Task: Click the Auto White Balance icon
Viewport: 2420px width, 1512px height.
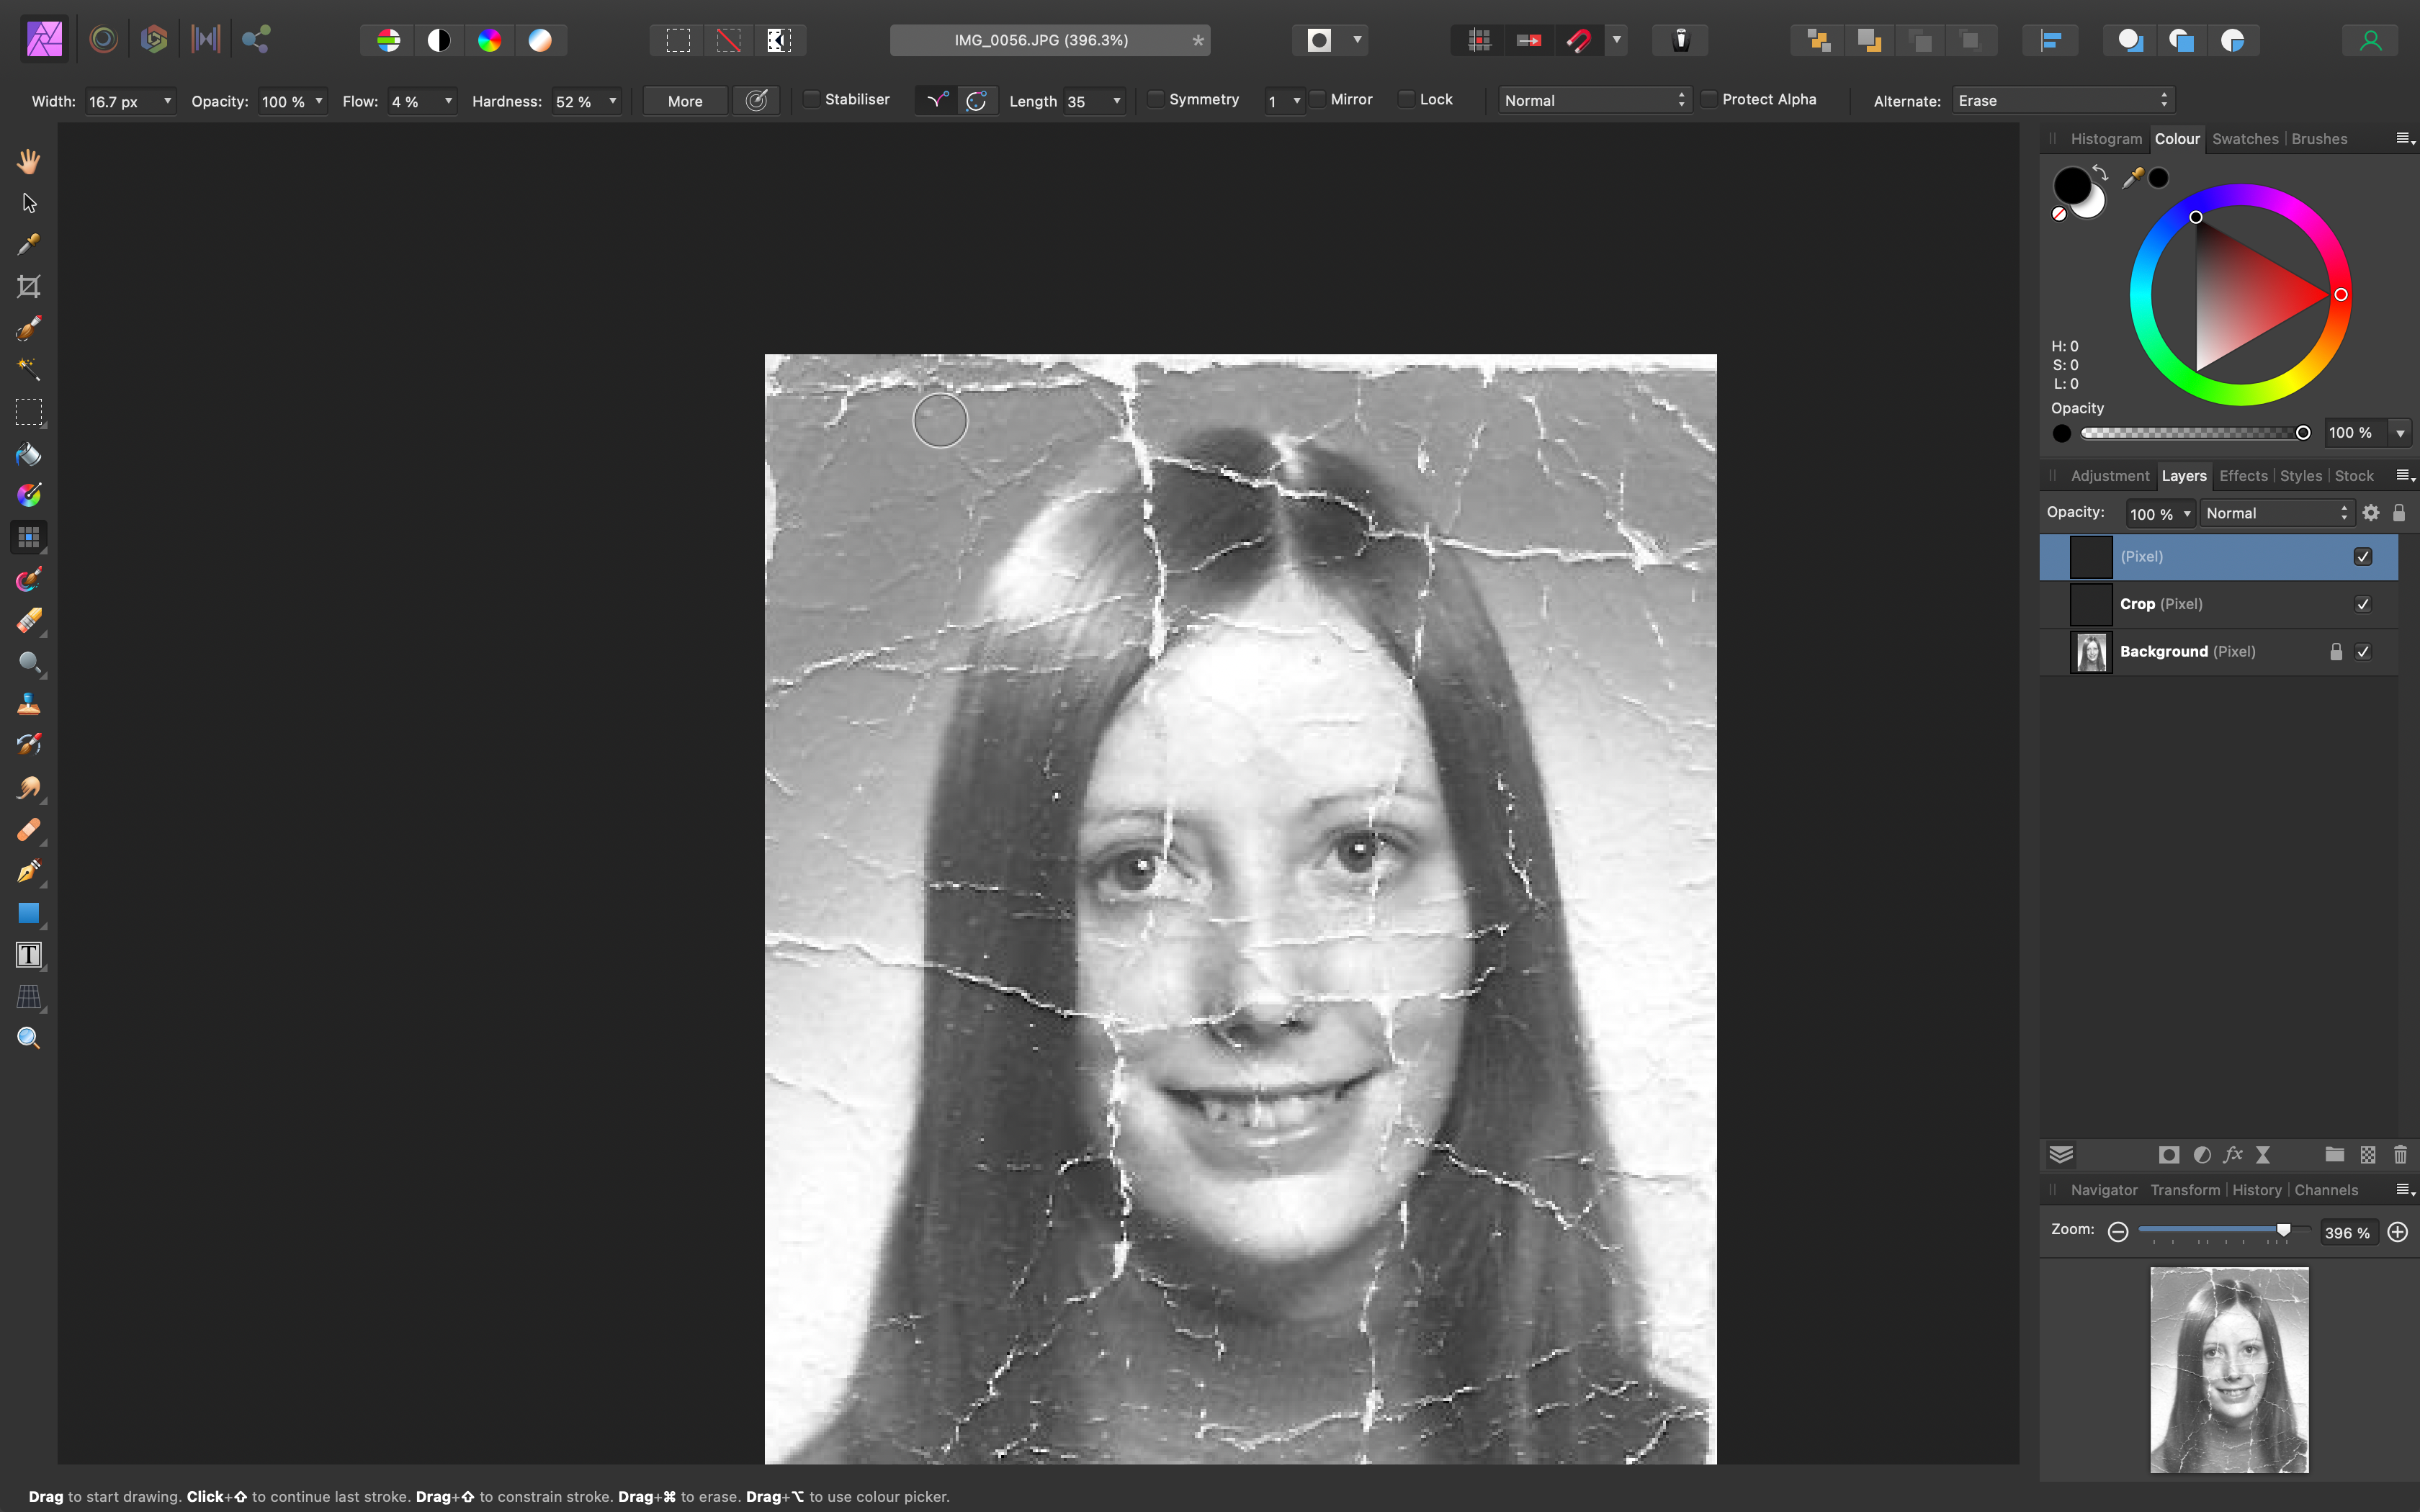Action: coord(540,40)
